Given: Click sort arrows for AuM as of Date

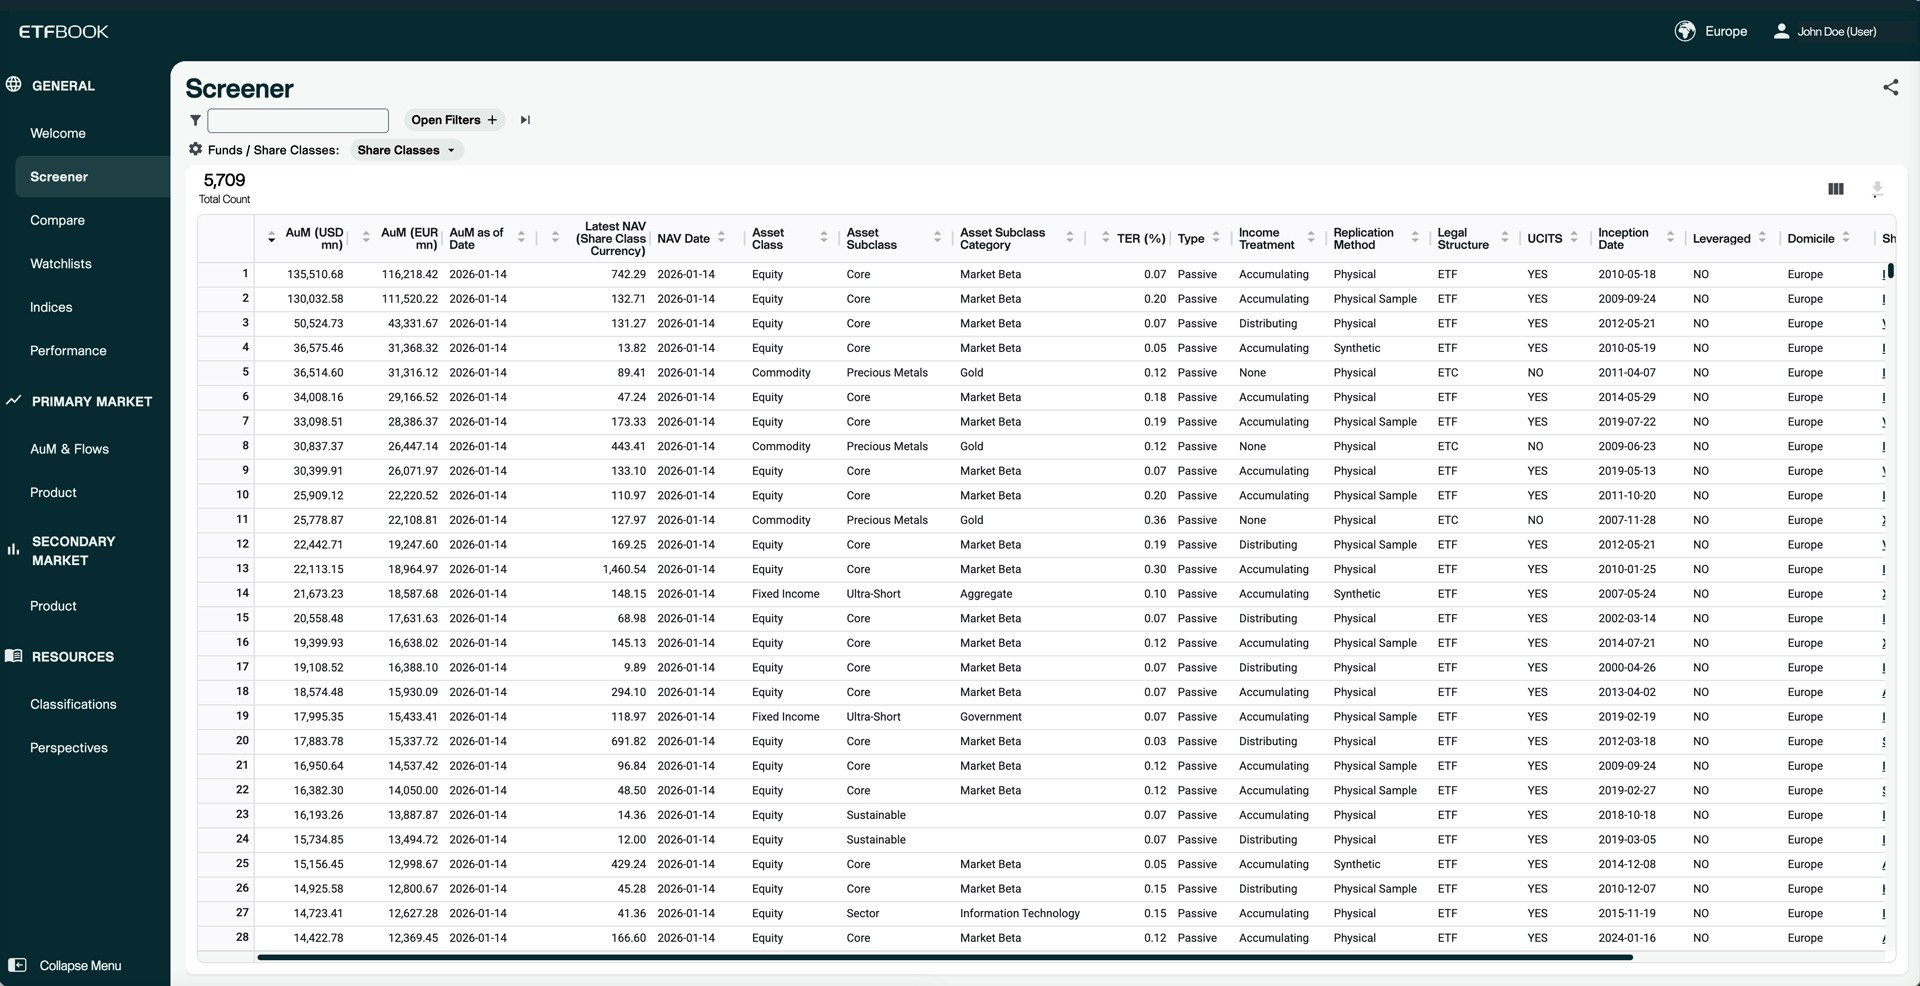Looking at the screenshot, I should 521,238.
